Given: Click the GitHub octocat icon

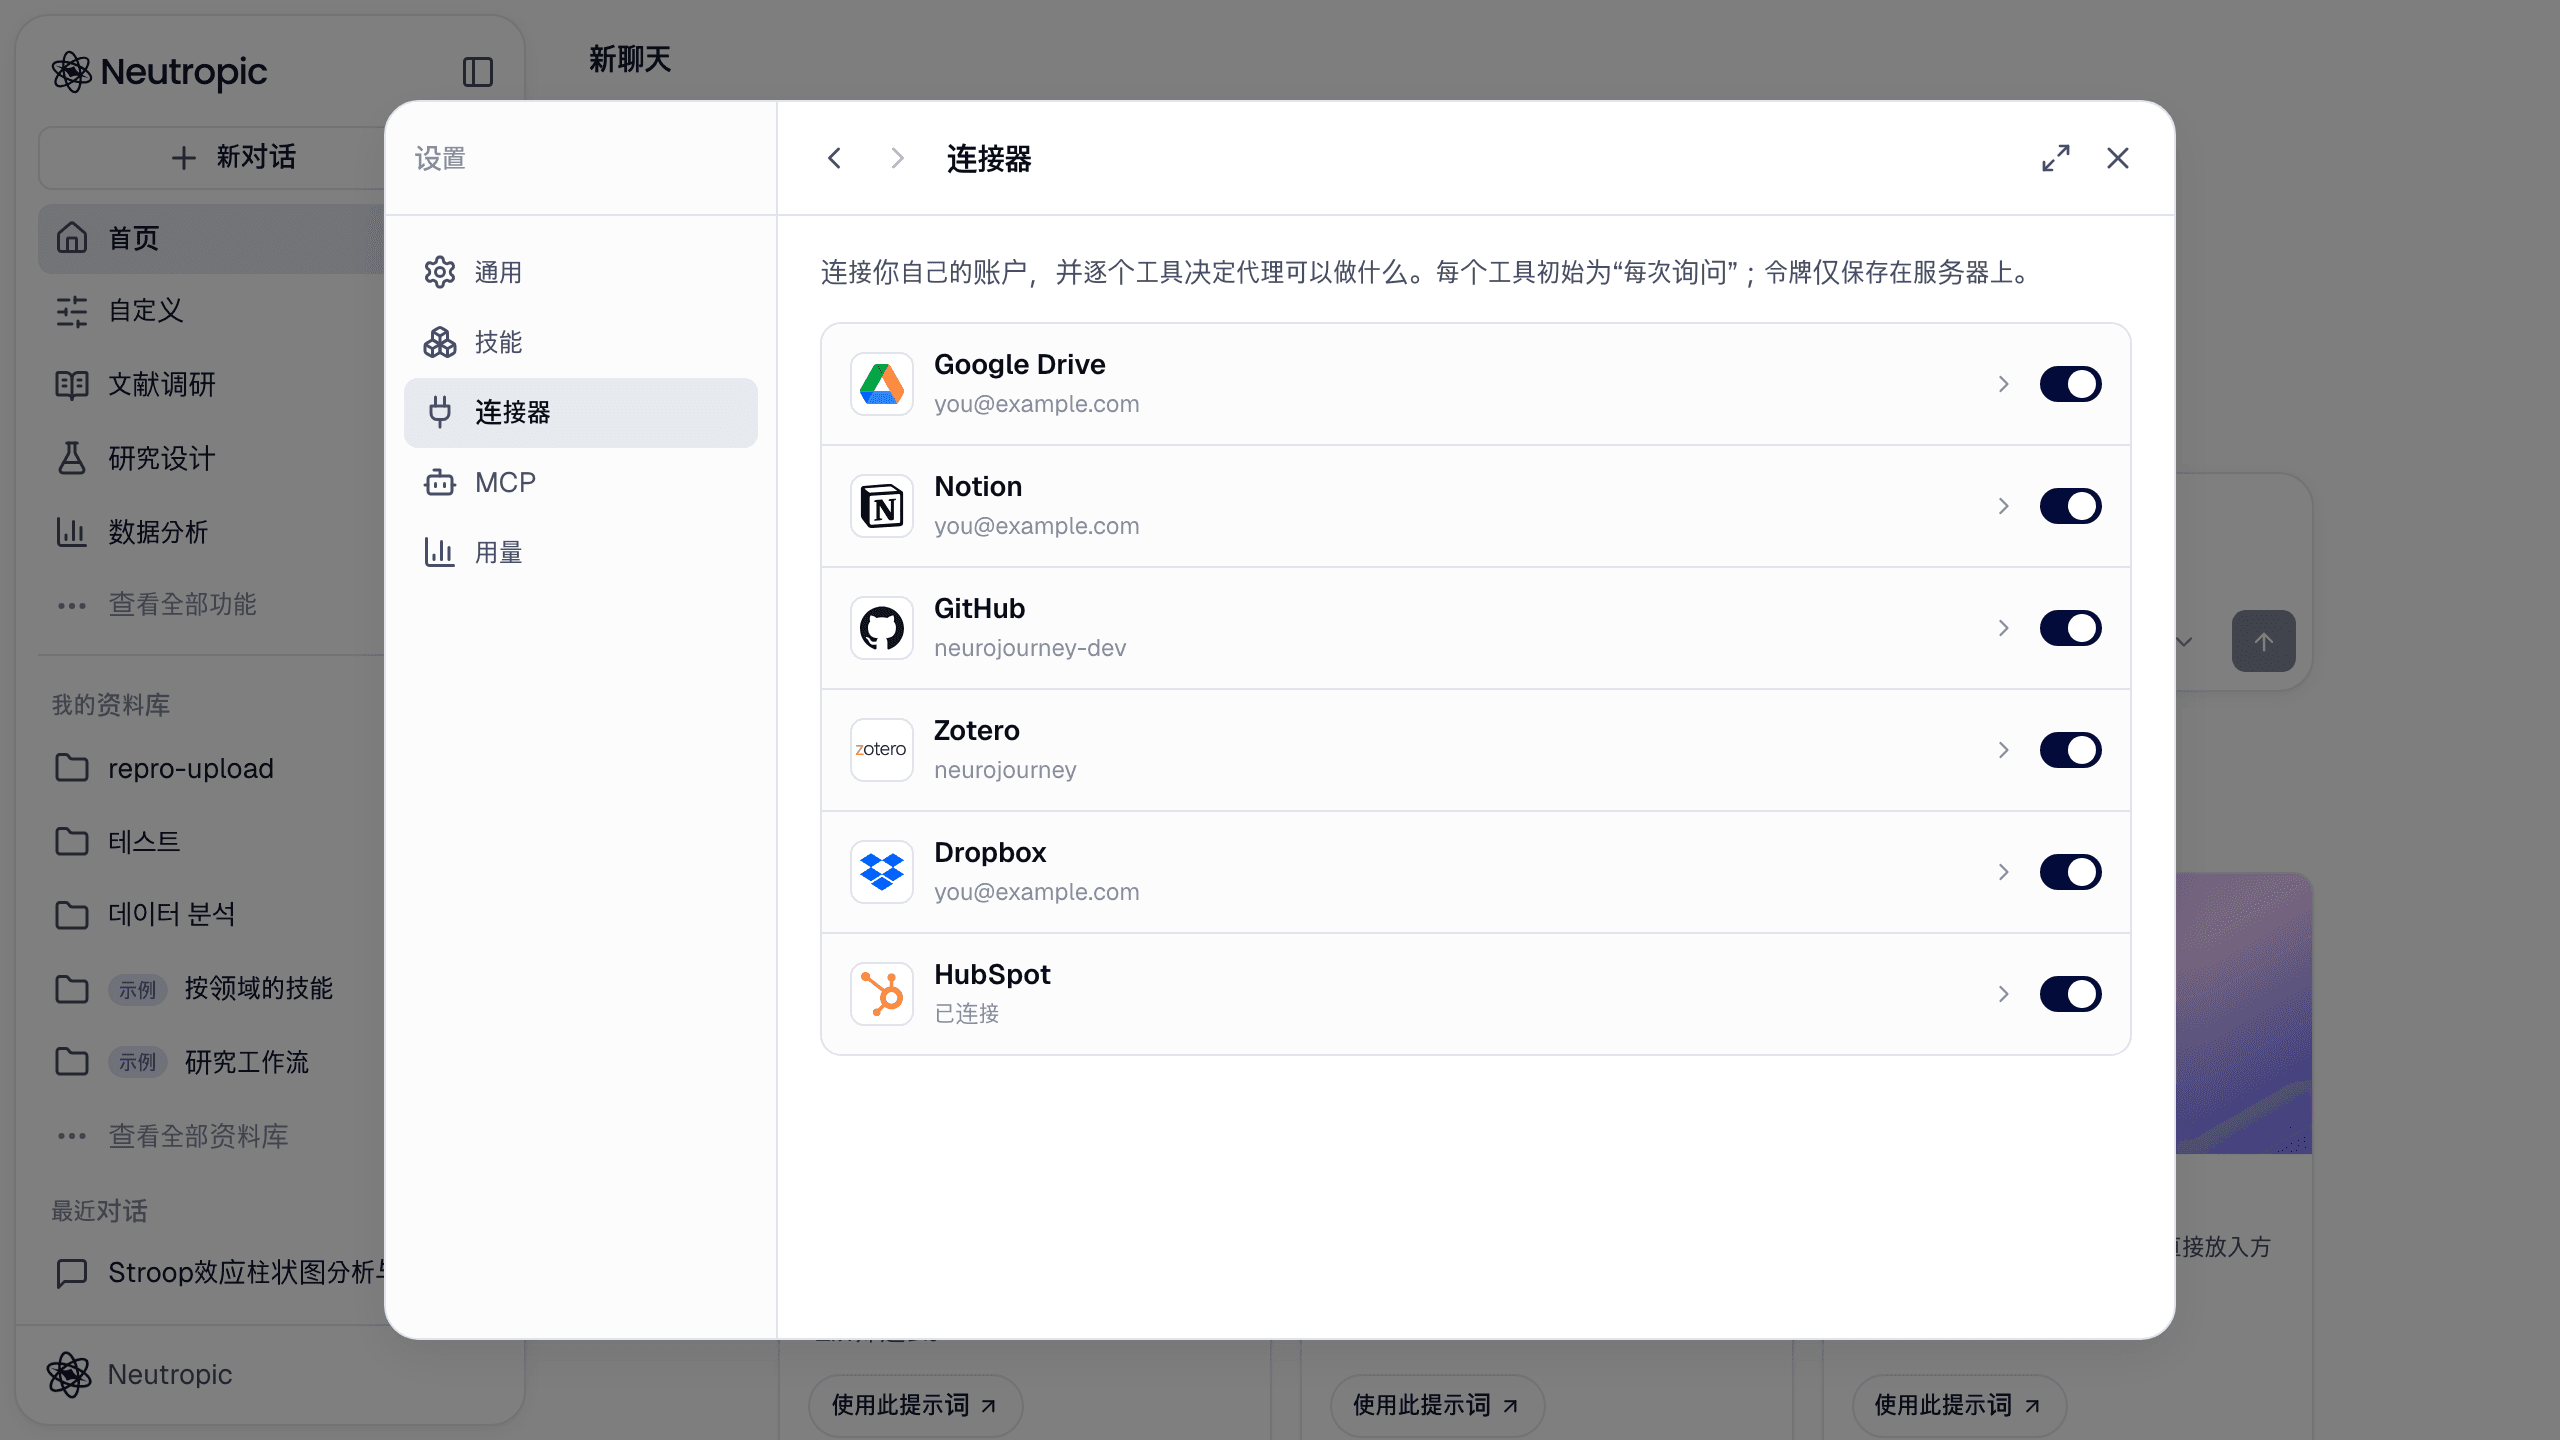Looking at the screenshot, I should click(881, 628).
